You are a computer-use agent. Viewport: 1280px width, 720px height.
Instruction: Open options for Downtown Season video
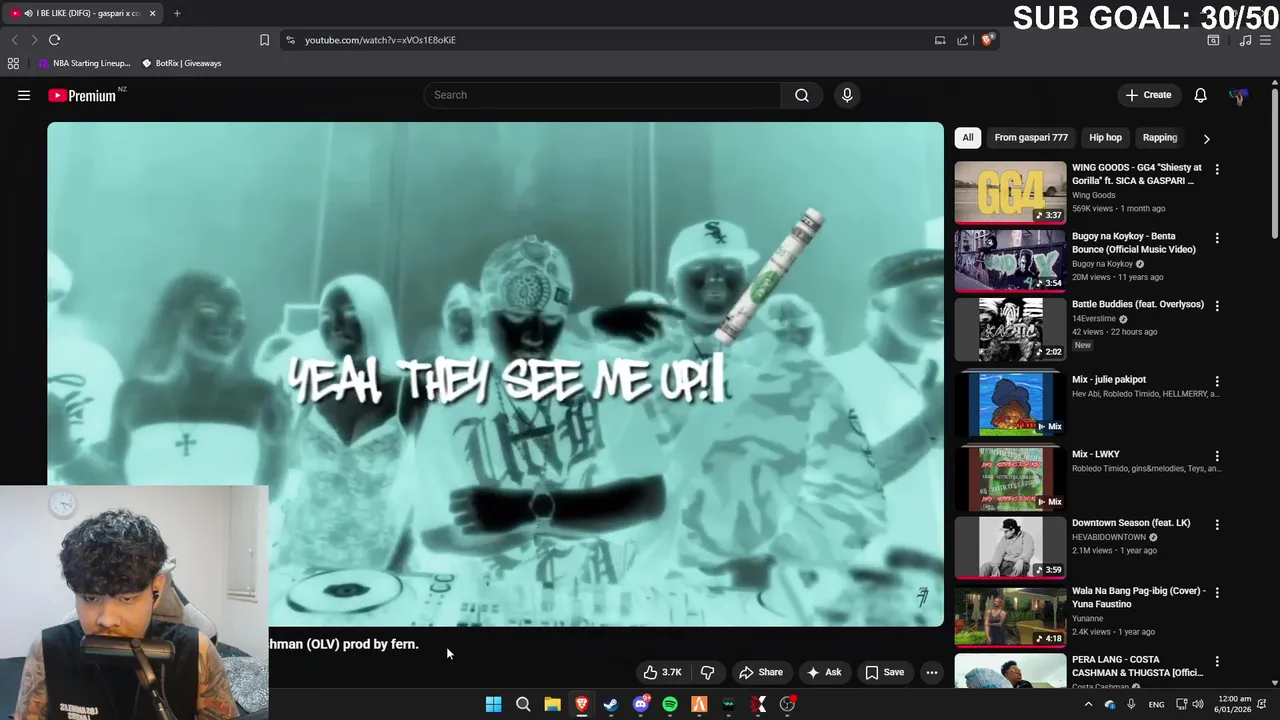point(1217,524)
